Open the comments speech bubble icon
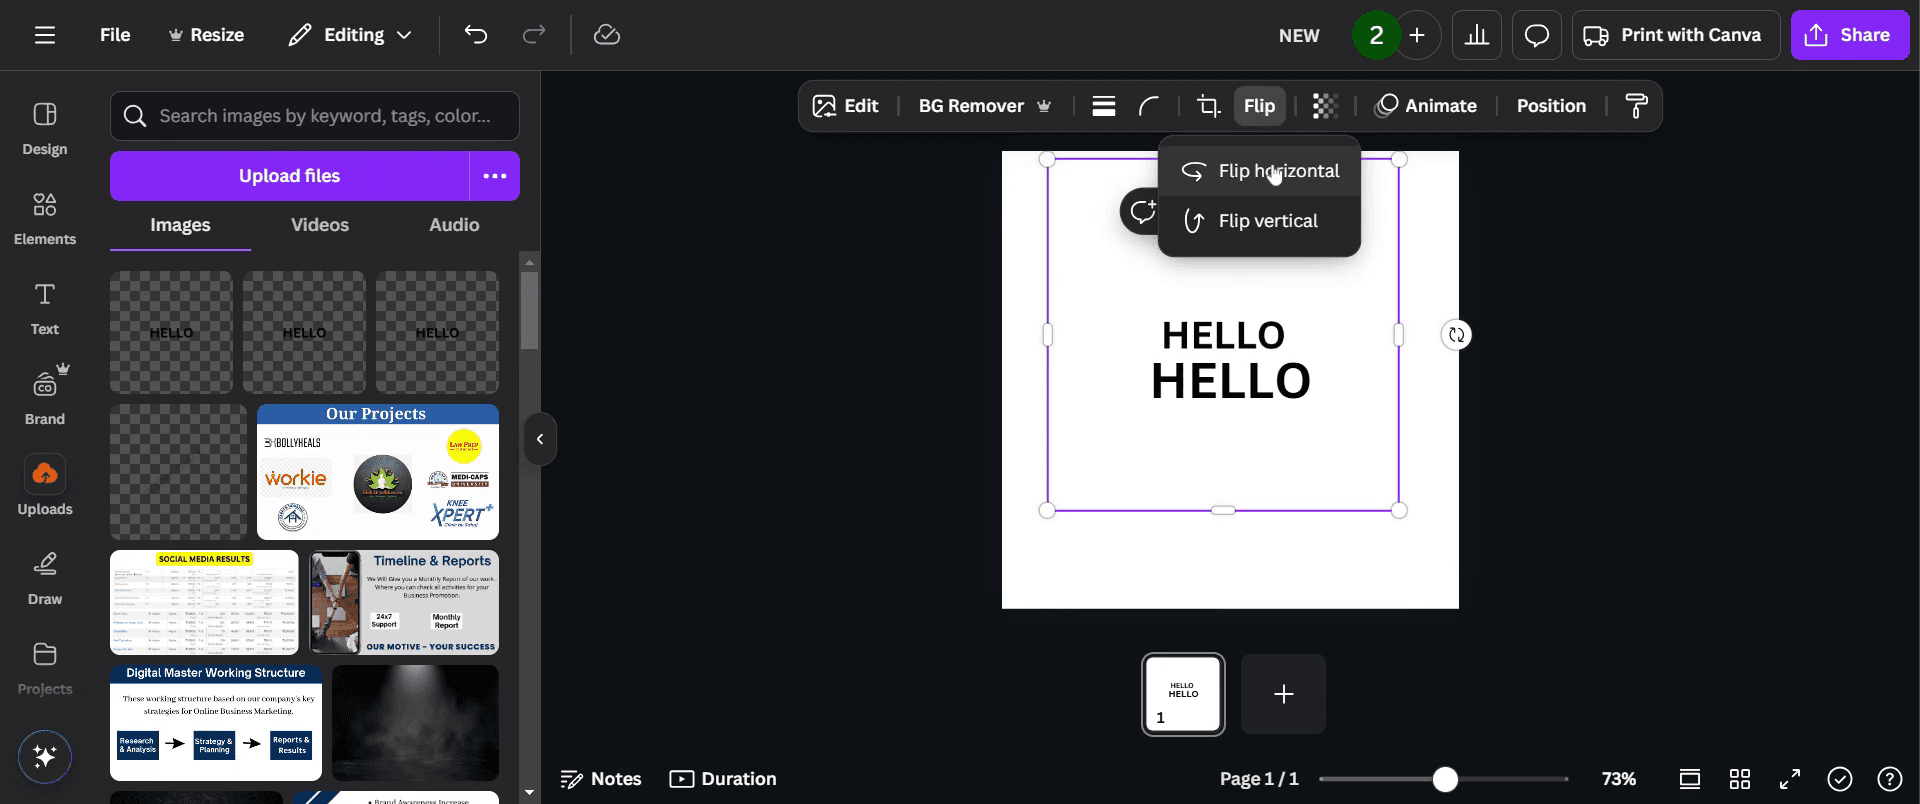This screenshot has width=1920, height=804. click(1537, 35)
